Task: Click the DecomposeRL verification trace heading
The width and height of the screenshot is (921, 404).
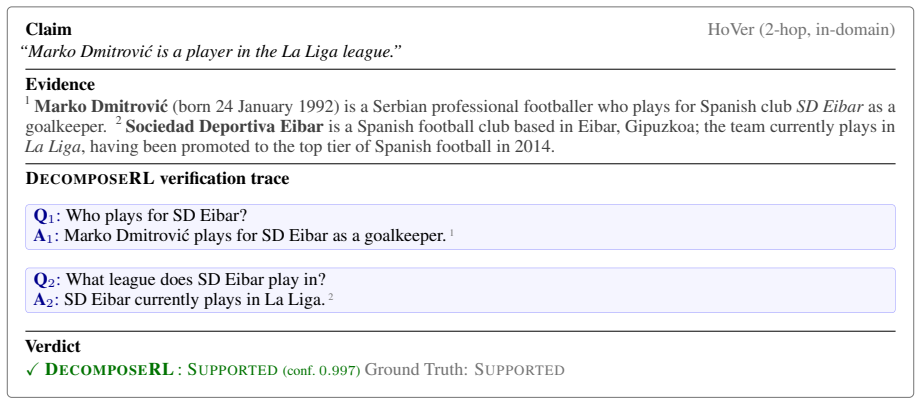Action: [x=157, y=179]
